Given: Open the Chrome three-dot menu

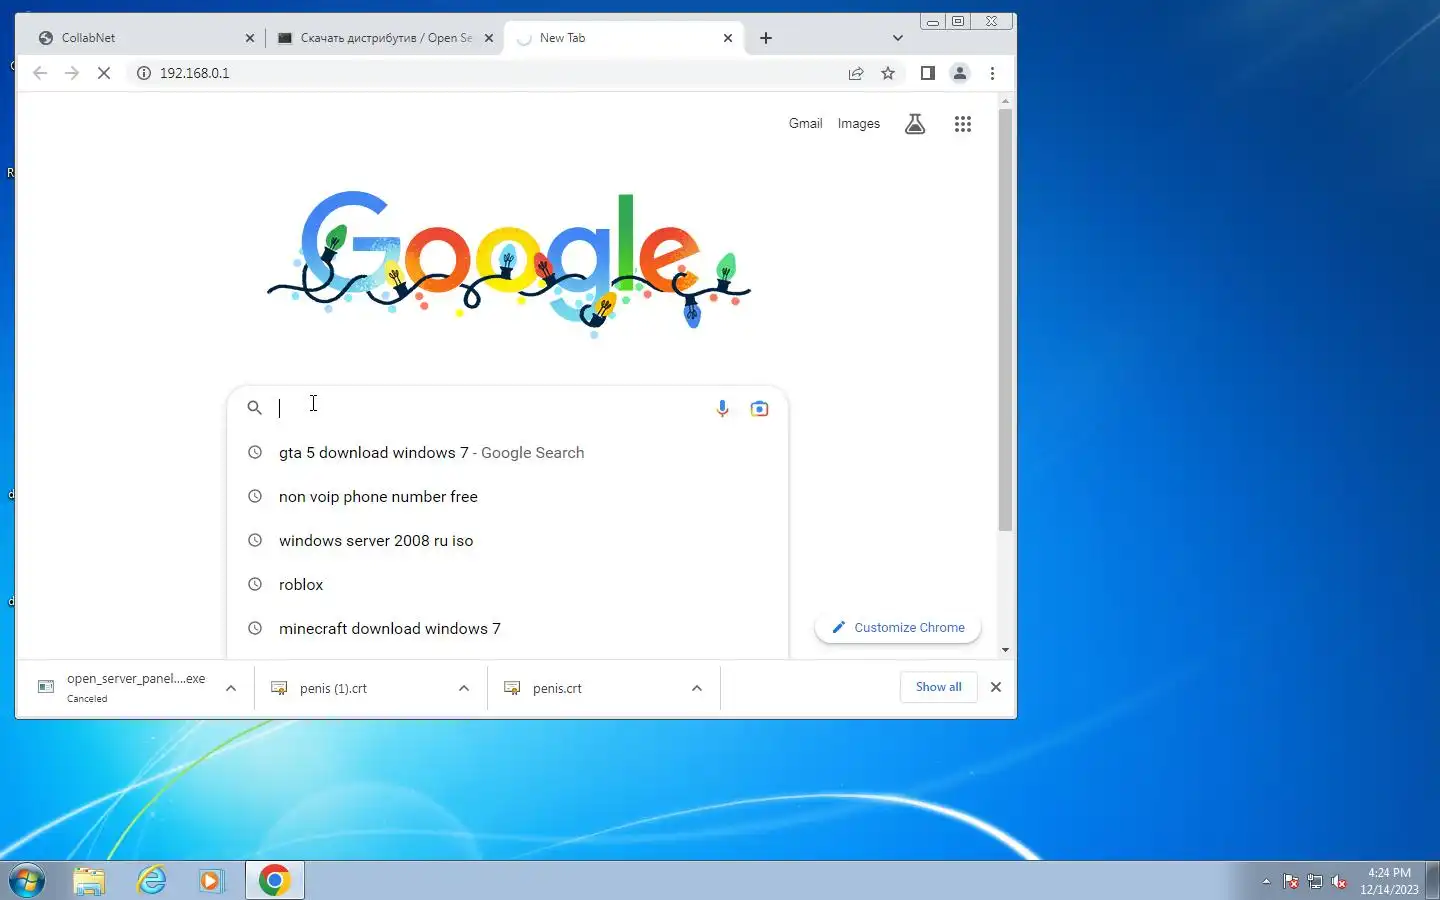Looking at the screenshot, I should tap(992, 73).
